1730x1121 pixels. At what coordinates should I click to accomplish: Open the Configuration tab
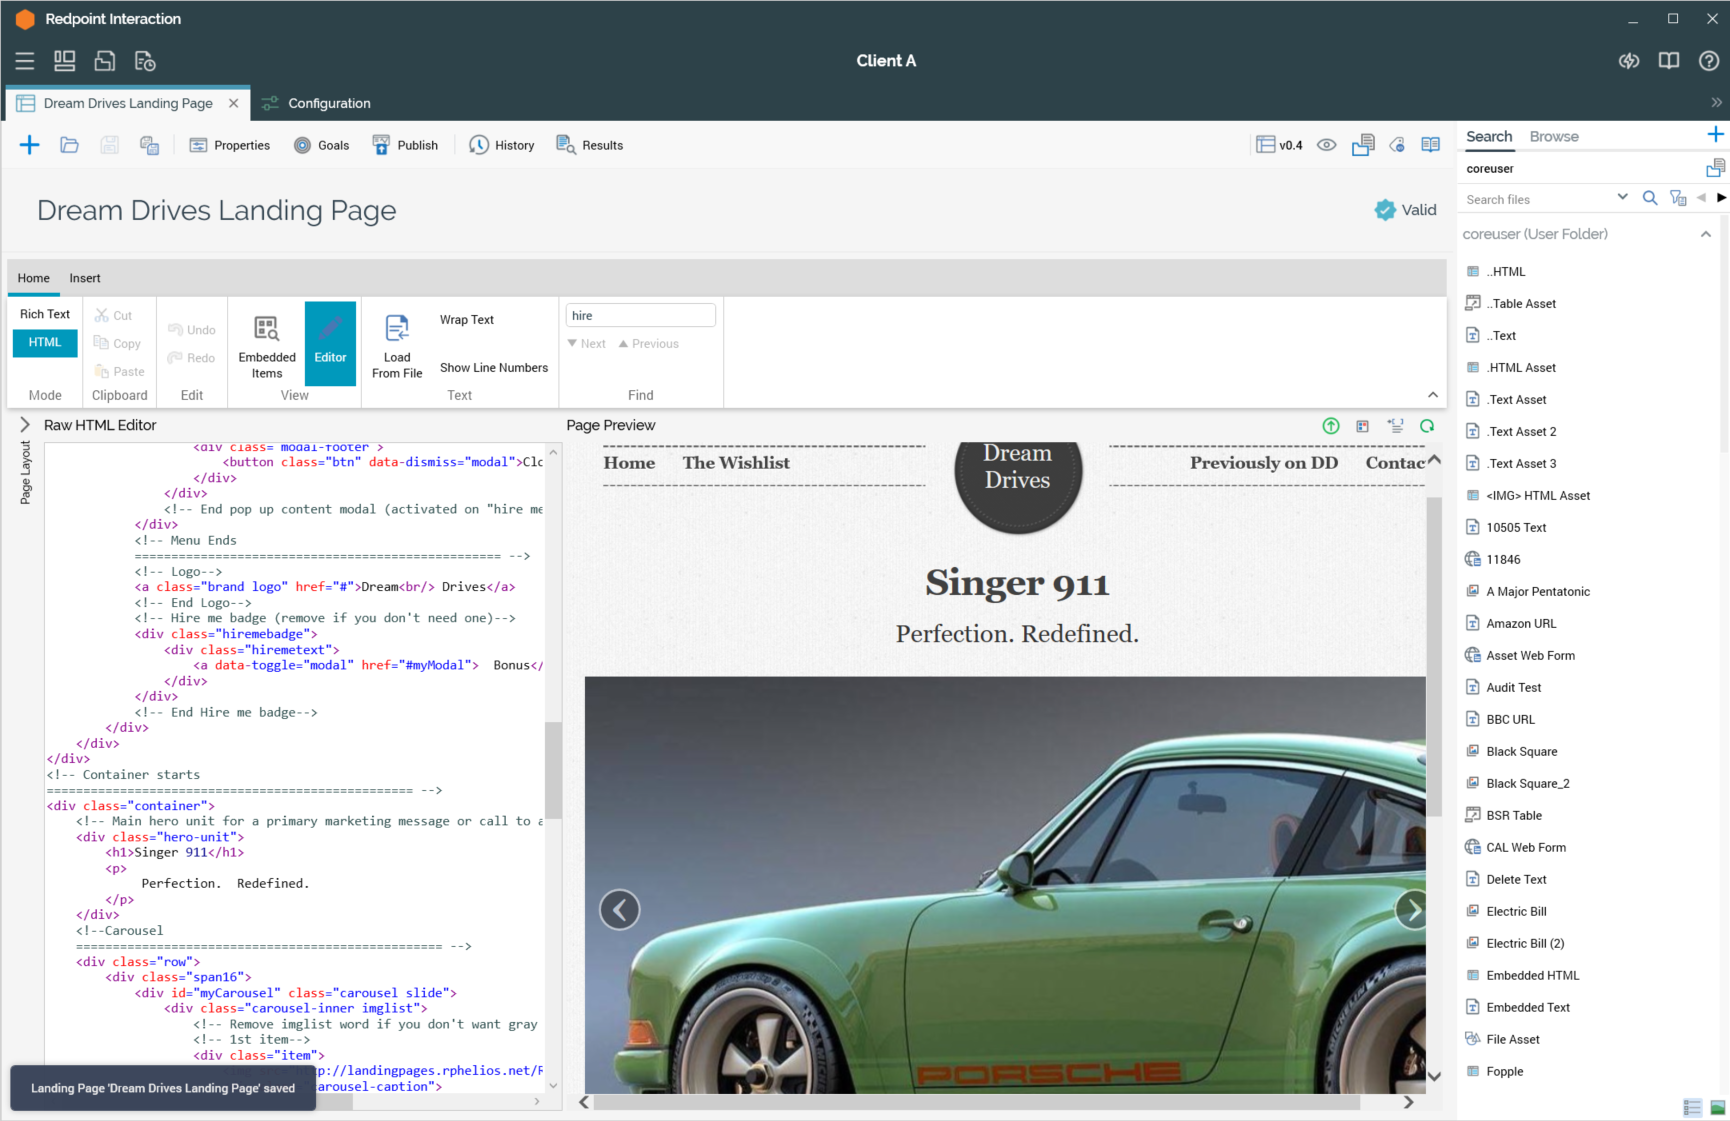329,103
